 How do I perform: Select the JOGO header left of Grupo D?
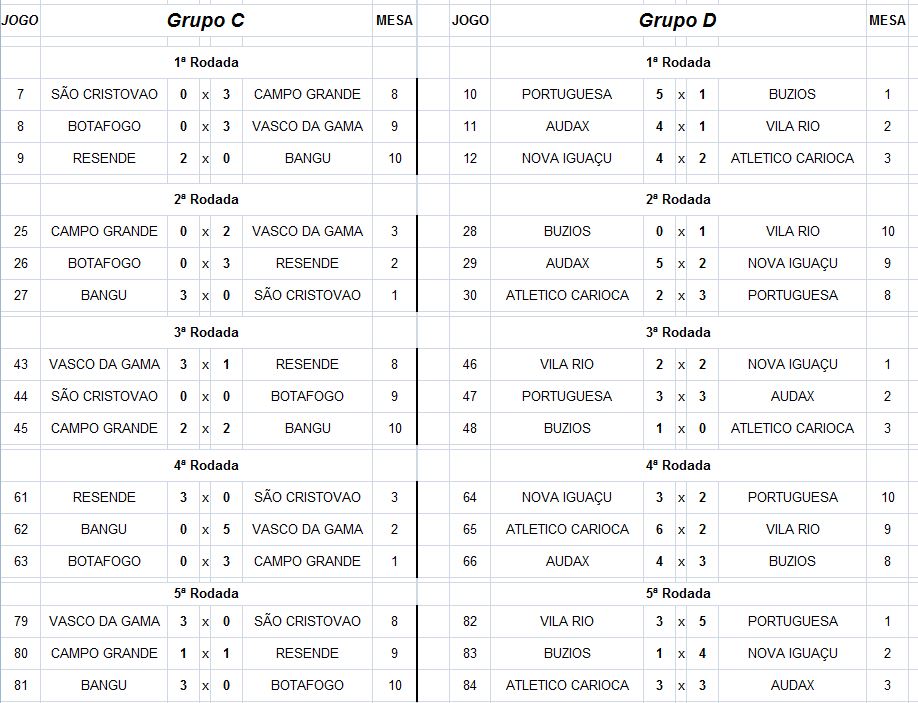470,20
